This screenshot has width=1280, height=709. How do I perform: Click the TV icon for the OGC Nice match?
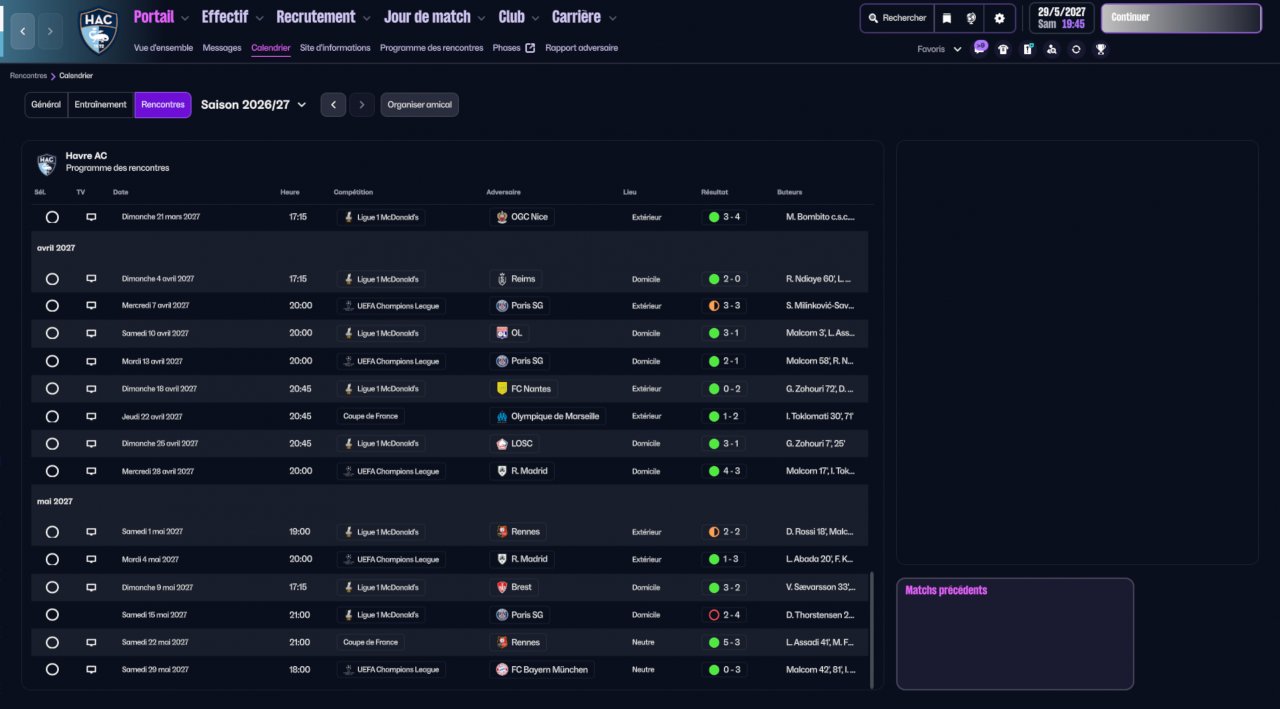click(91, 217)
